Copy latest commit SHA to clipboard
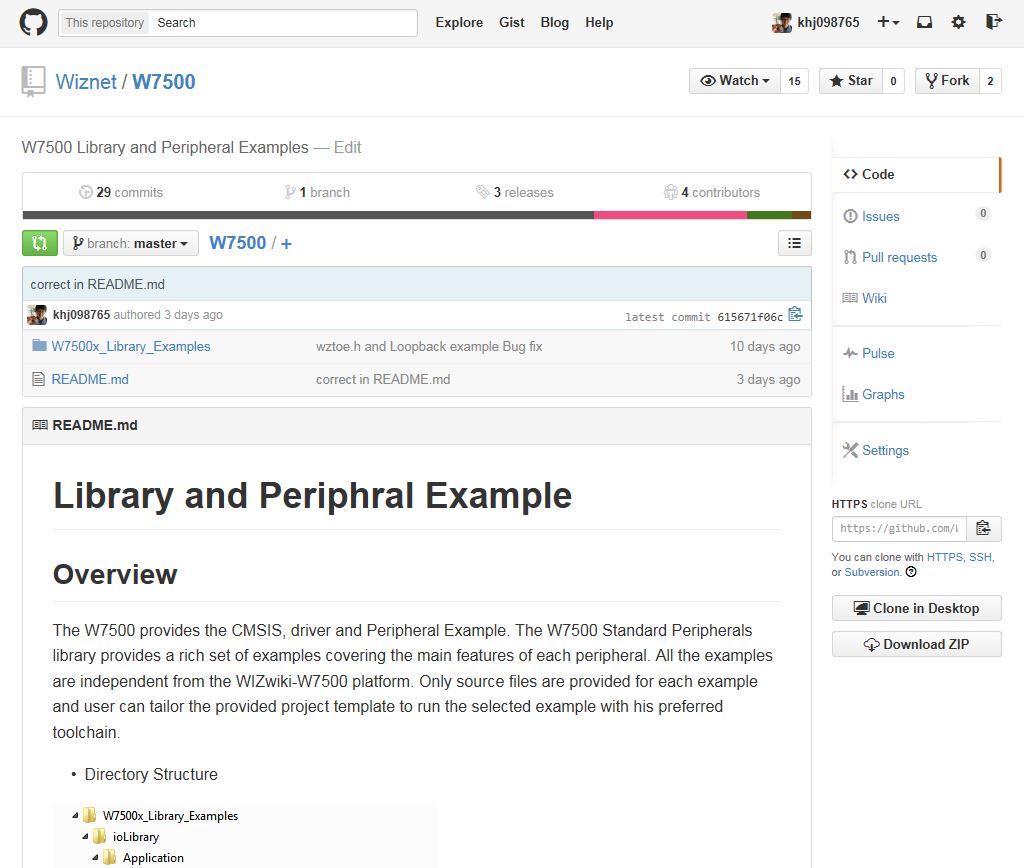The width and height of the screenshot is (1024, 868). click(795, 314)
